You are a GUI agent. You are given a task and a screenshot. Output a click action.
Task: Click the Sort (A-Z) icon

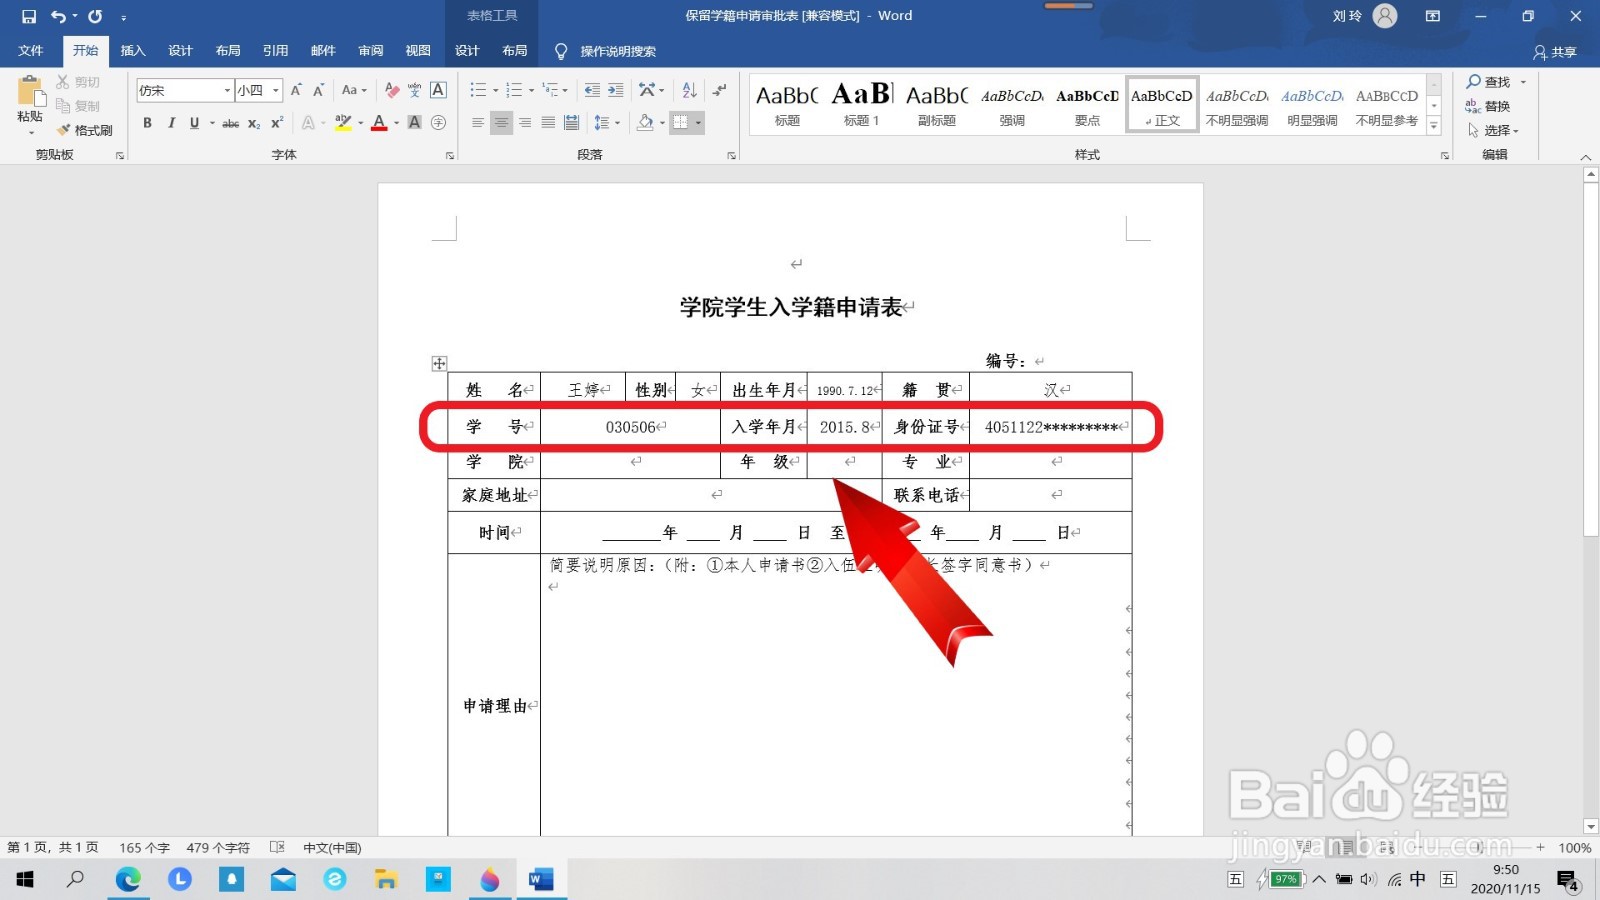click(689, 90)
